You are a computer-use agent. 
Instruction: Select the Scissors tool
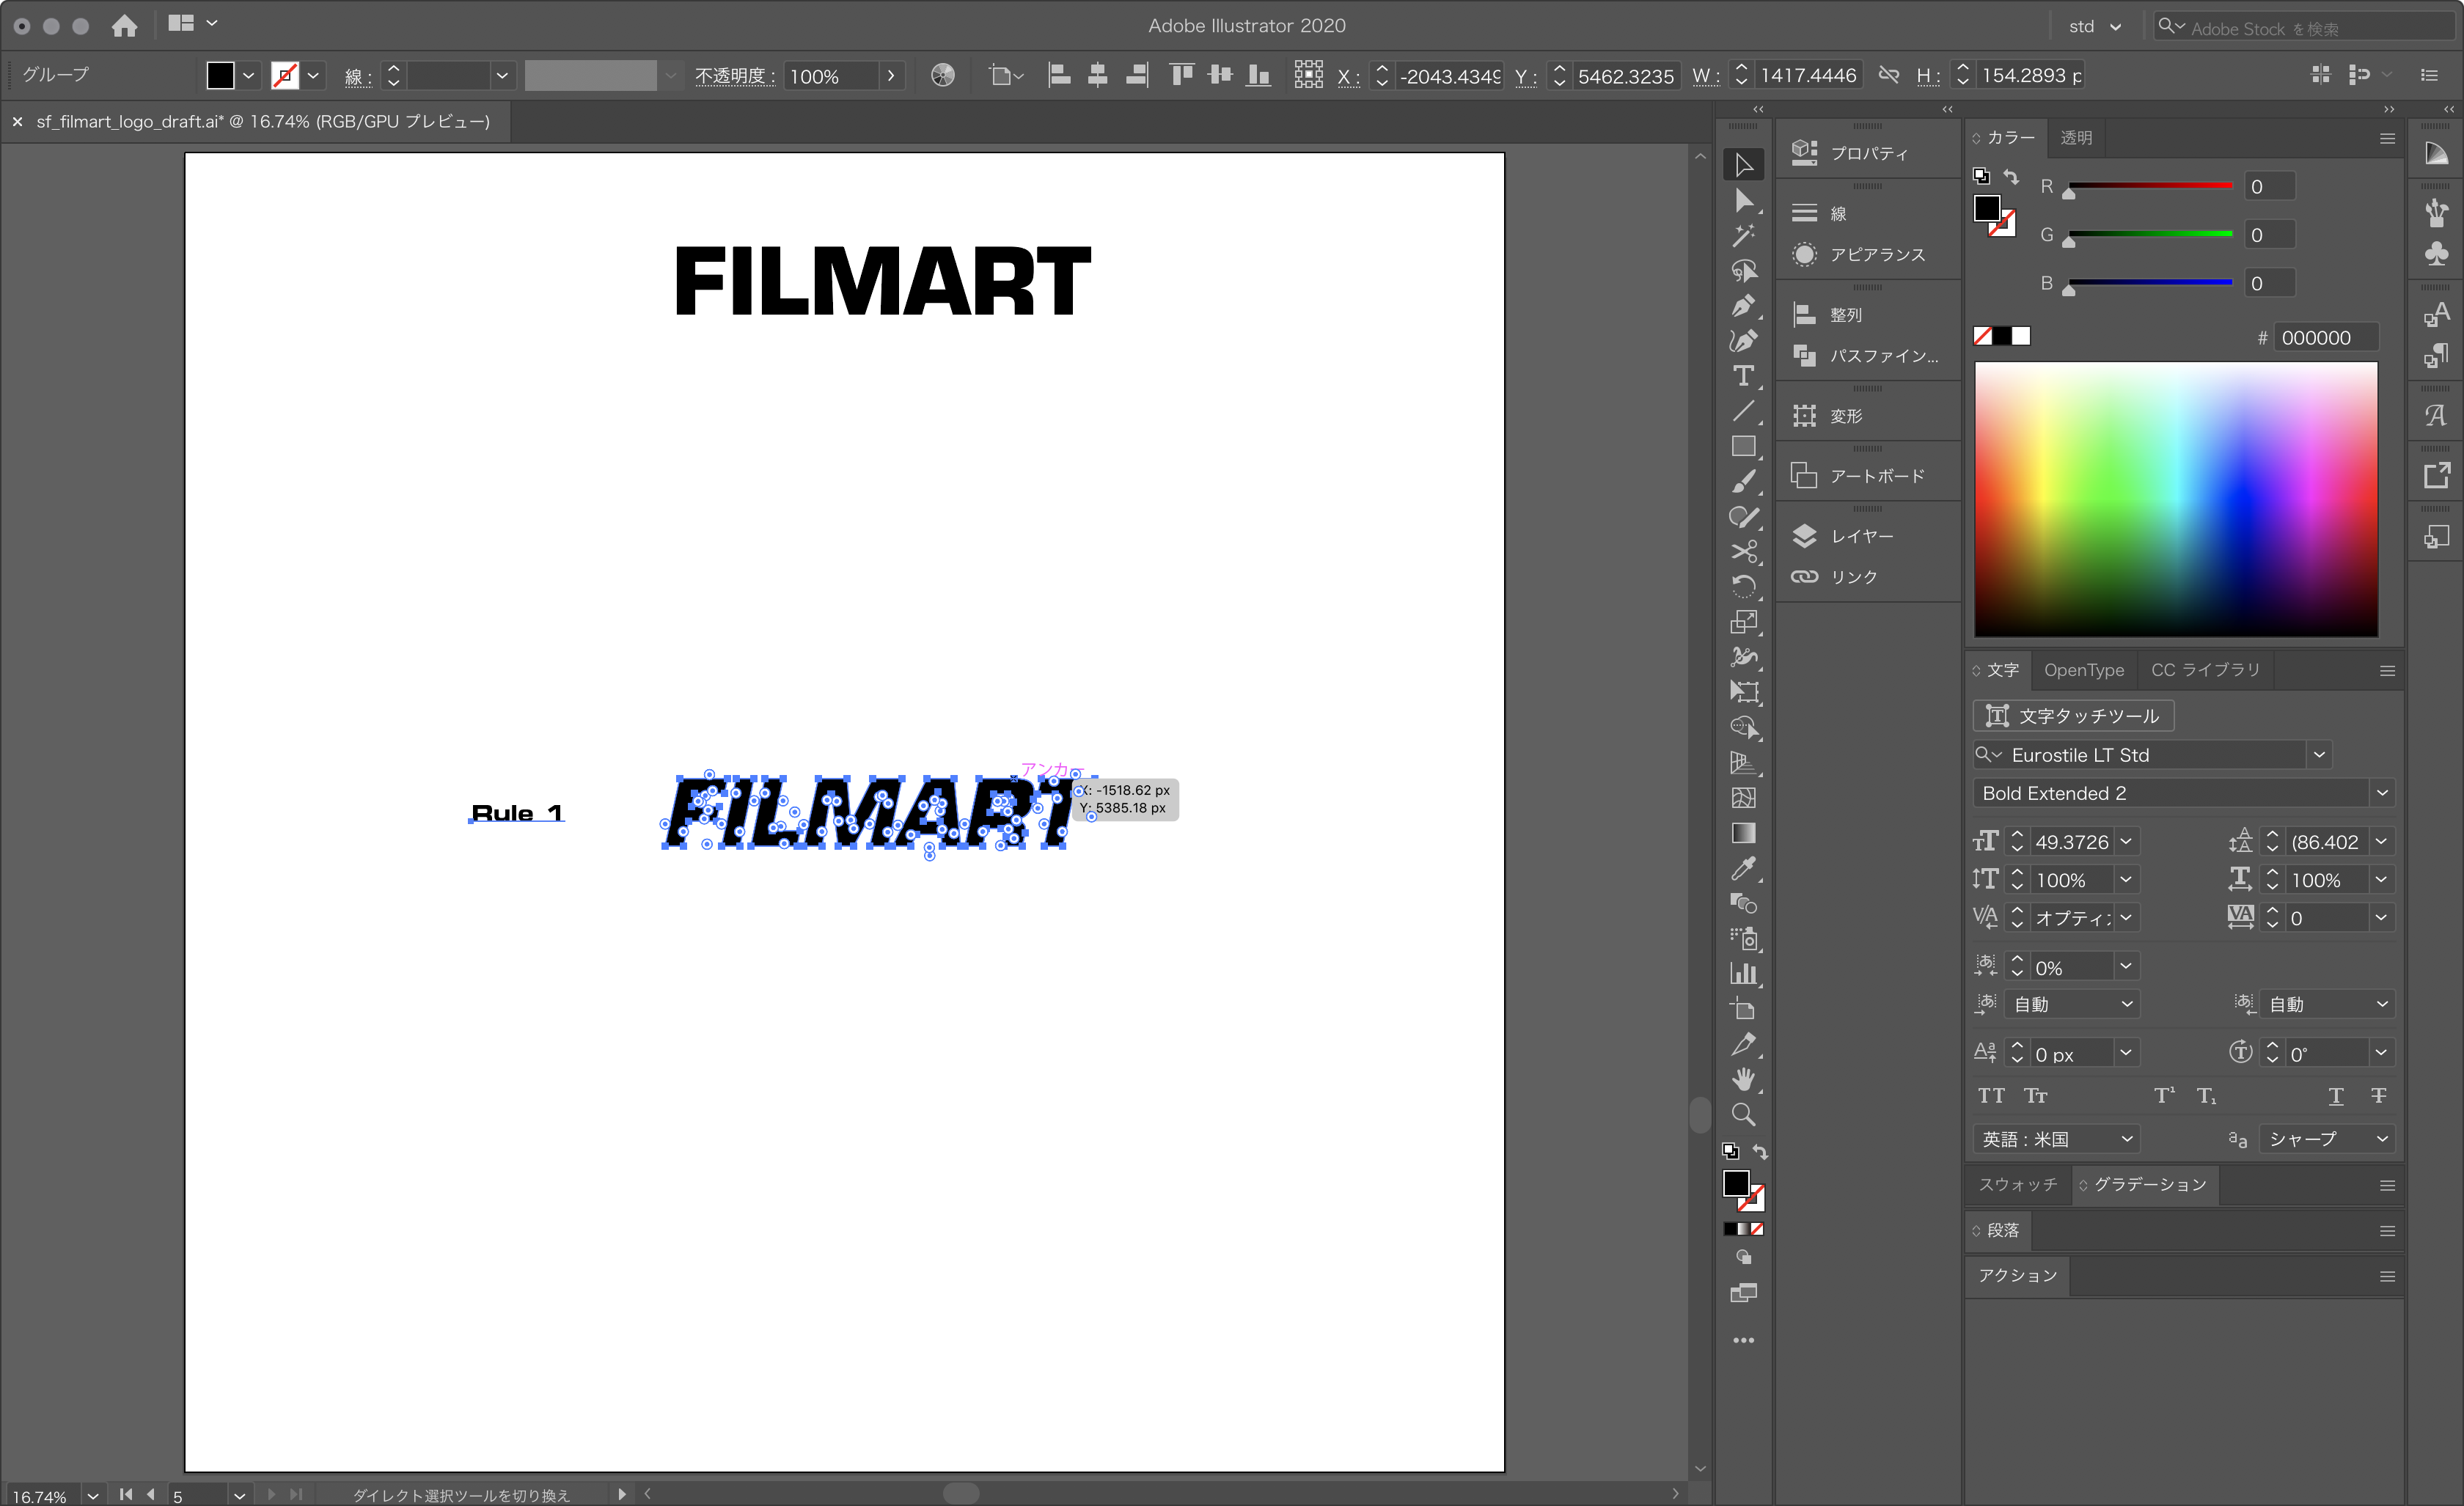click(x=1743, y=551)
